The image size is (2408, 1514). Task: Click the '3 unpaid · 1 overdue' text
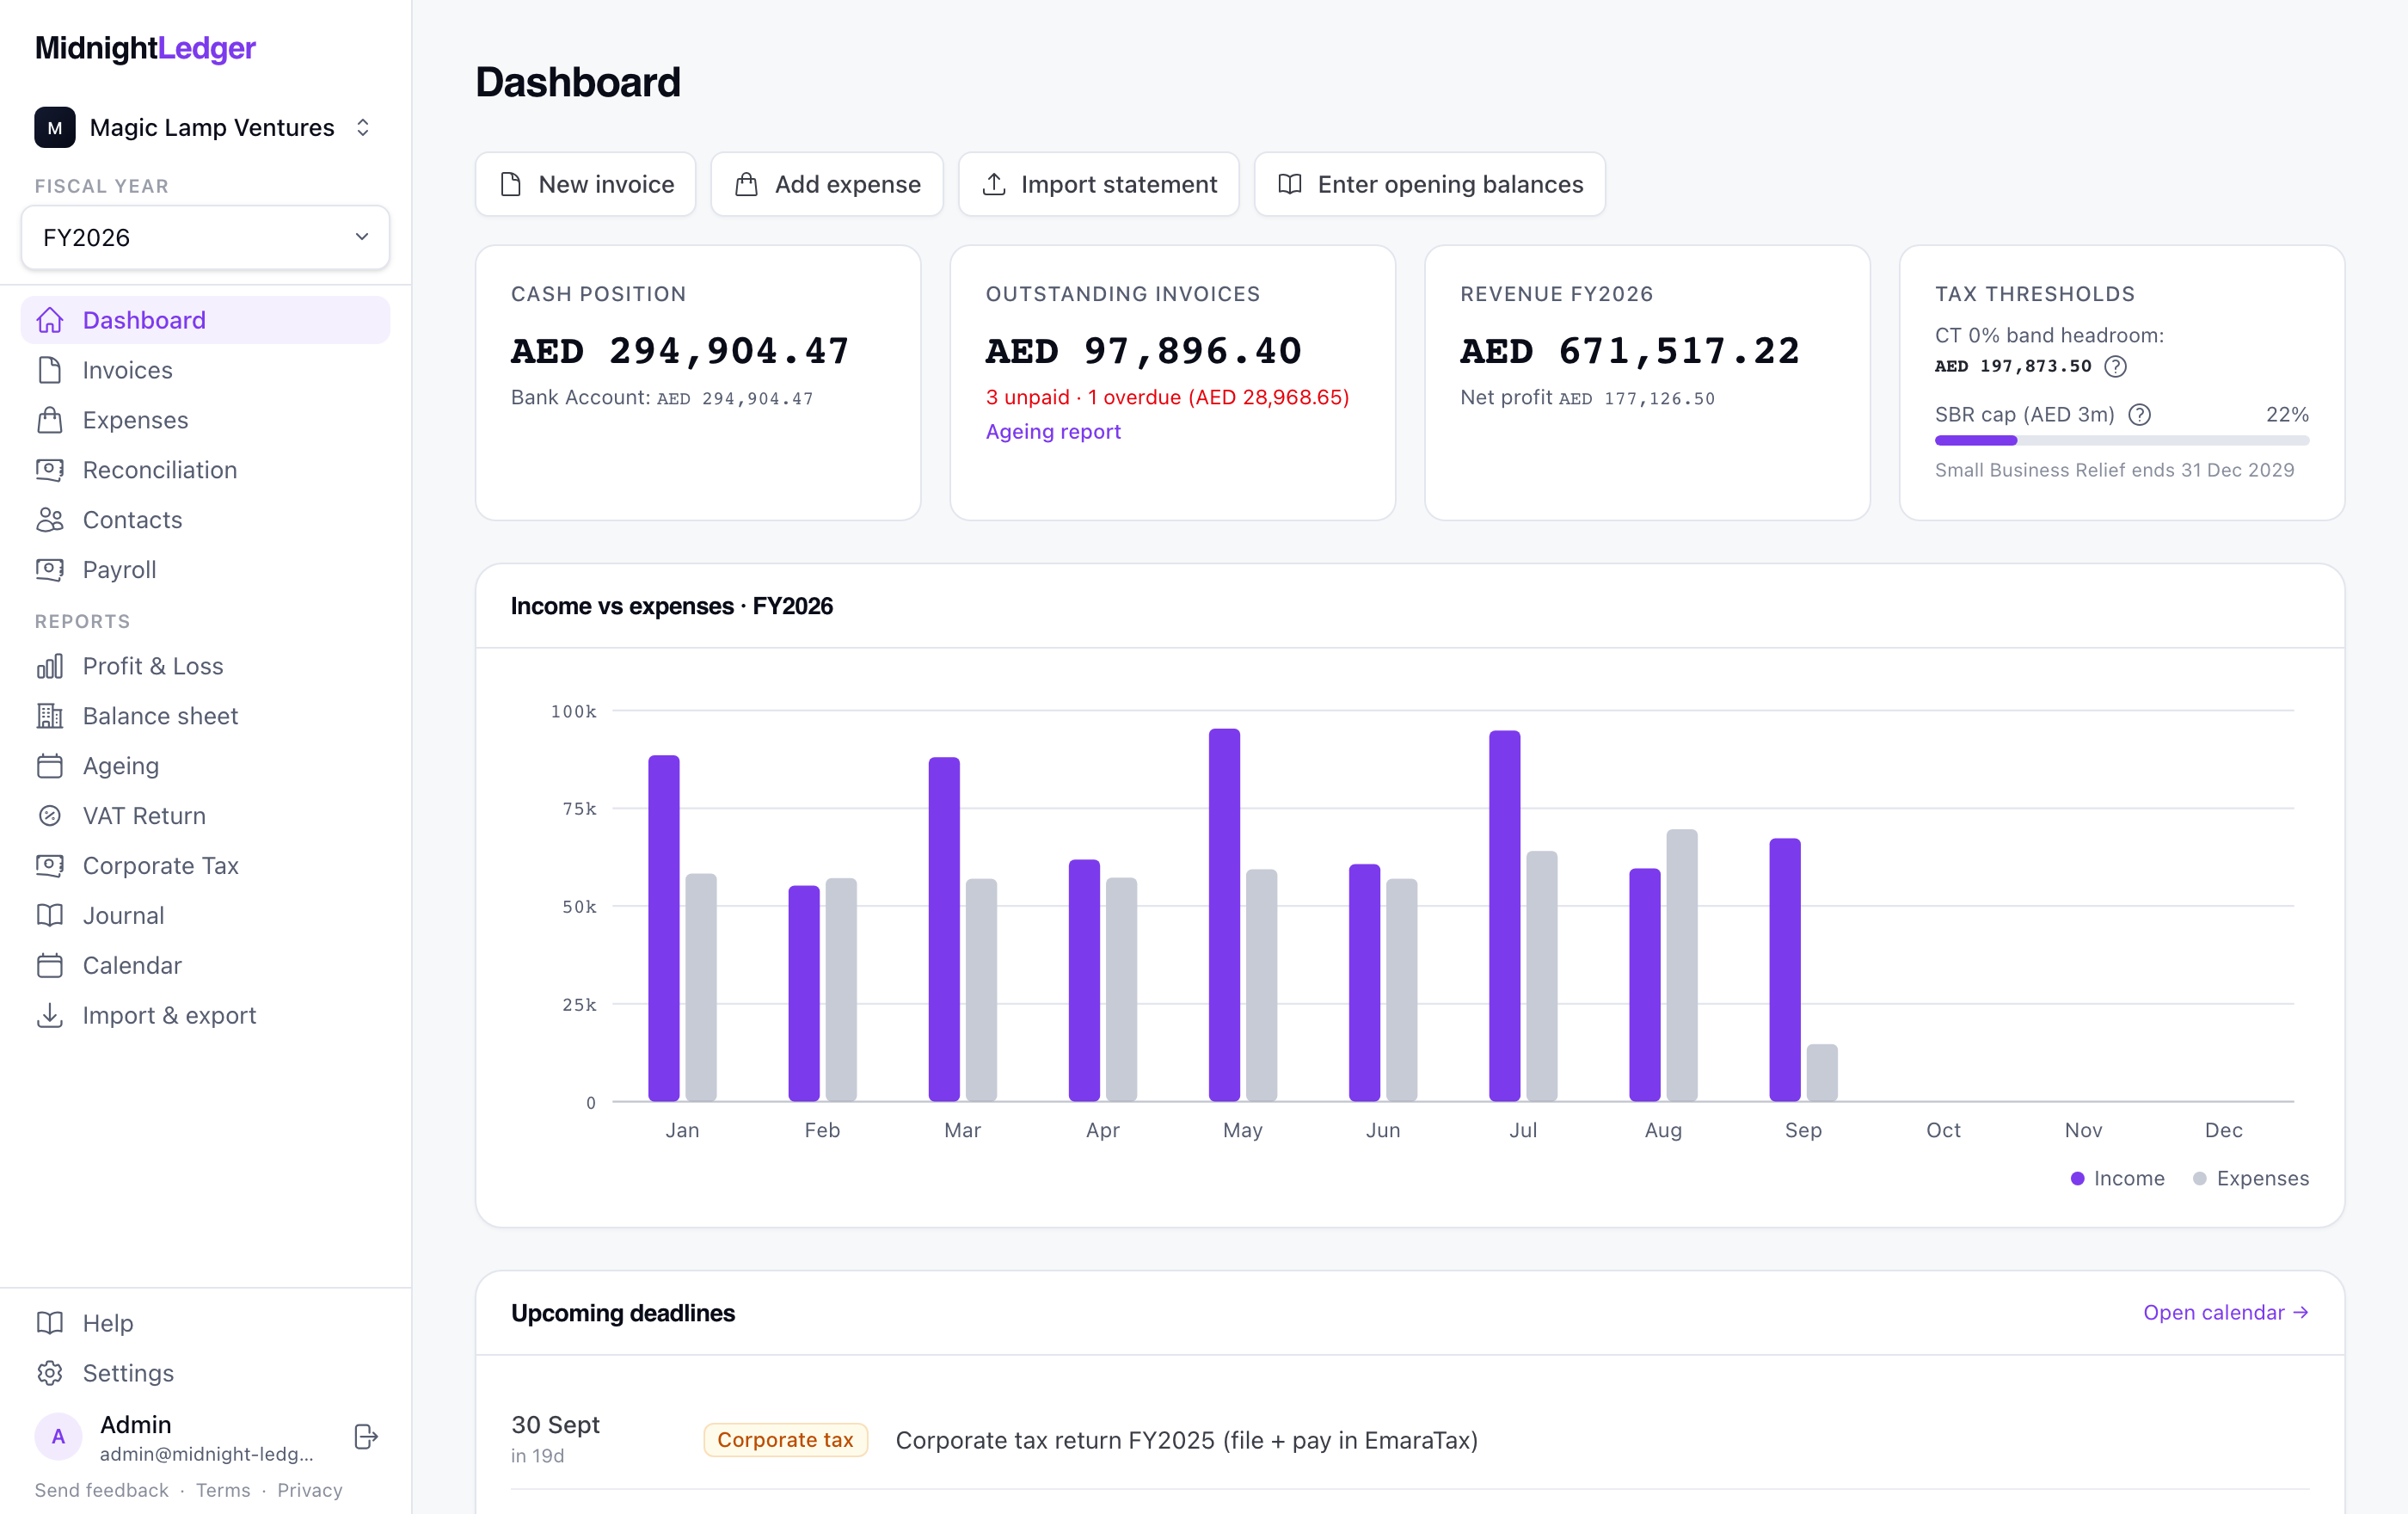pyautogui.click(x=1167, y=397)
